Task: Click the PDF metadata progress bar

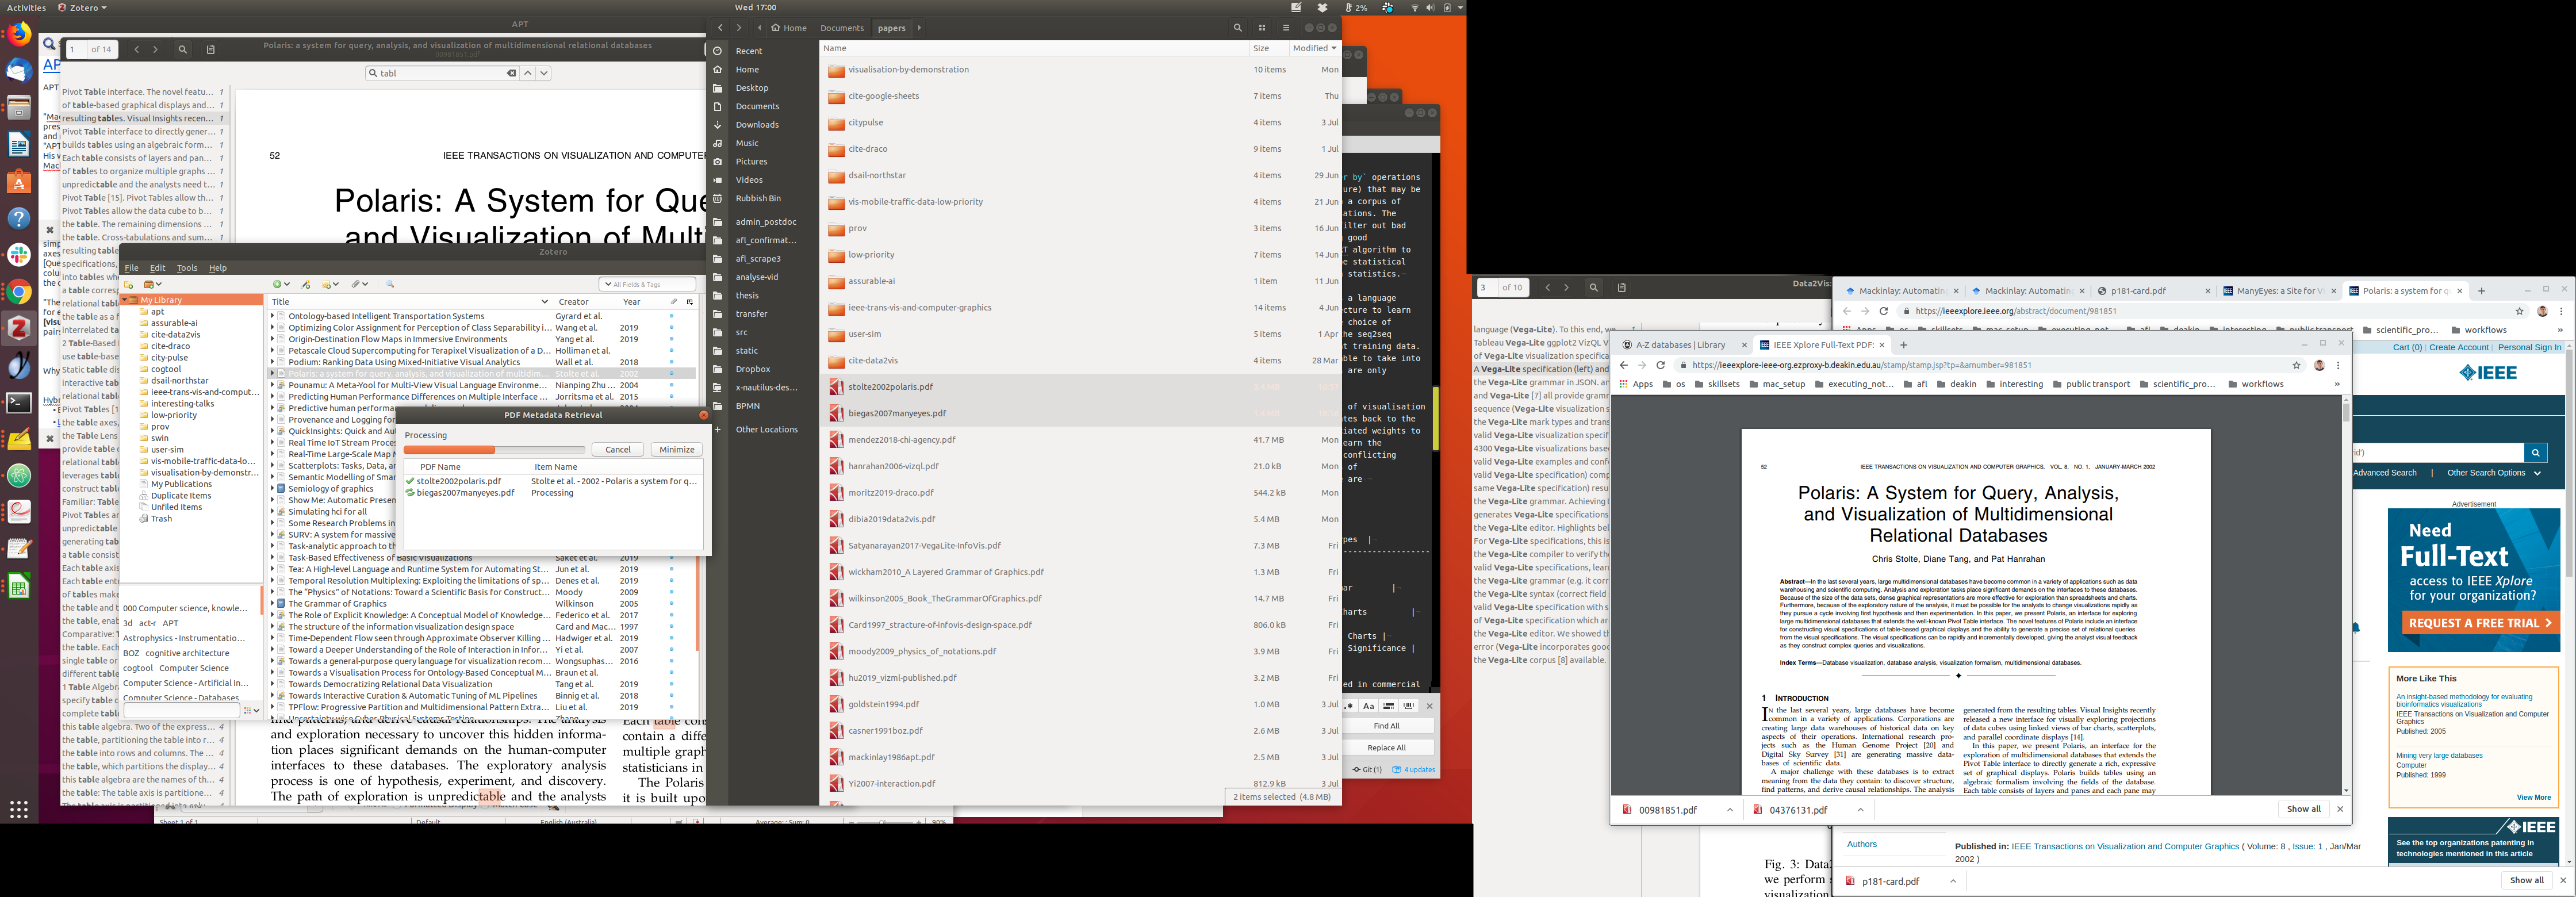Action: click(494, 450)
